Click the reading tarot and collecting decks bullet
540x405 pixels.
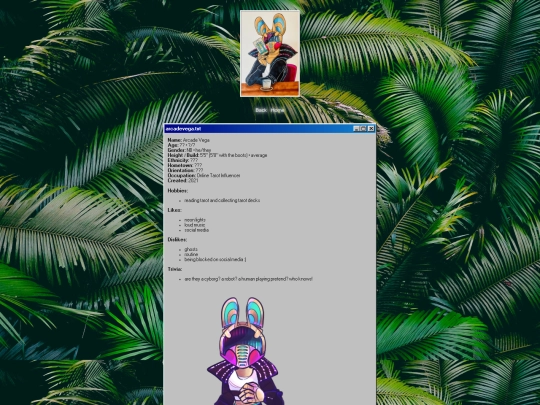(222, 200)
